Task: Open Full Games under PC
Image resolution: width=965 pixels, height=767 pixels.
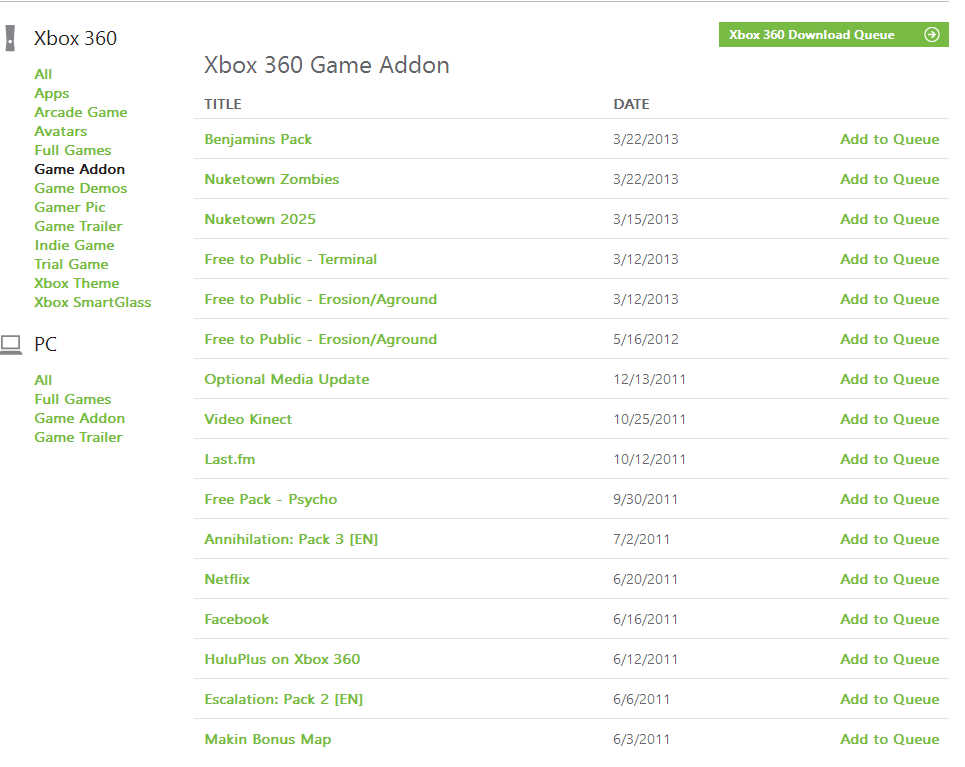Action: (73, 400)
